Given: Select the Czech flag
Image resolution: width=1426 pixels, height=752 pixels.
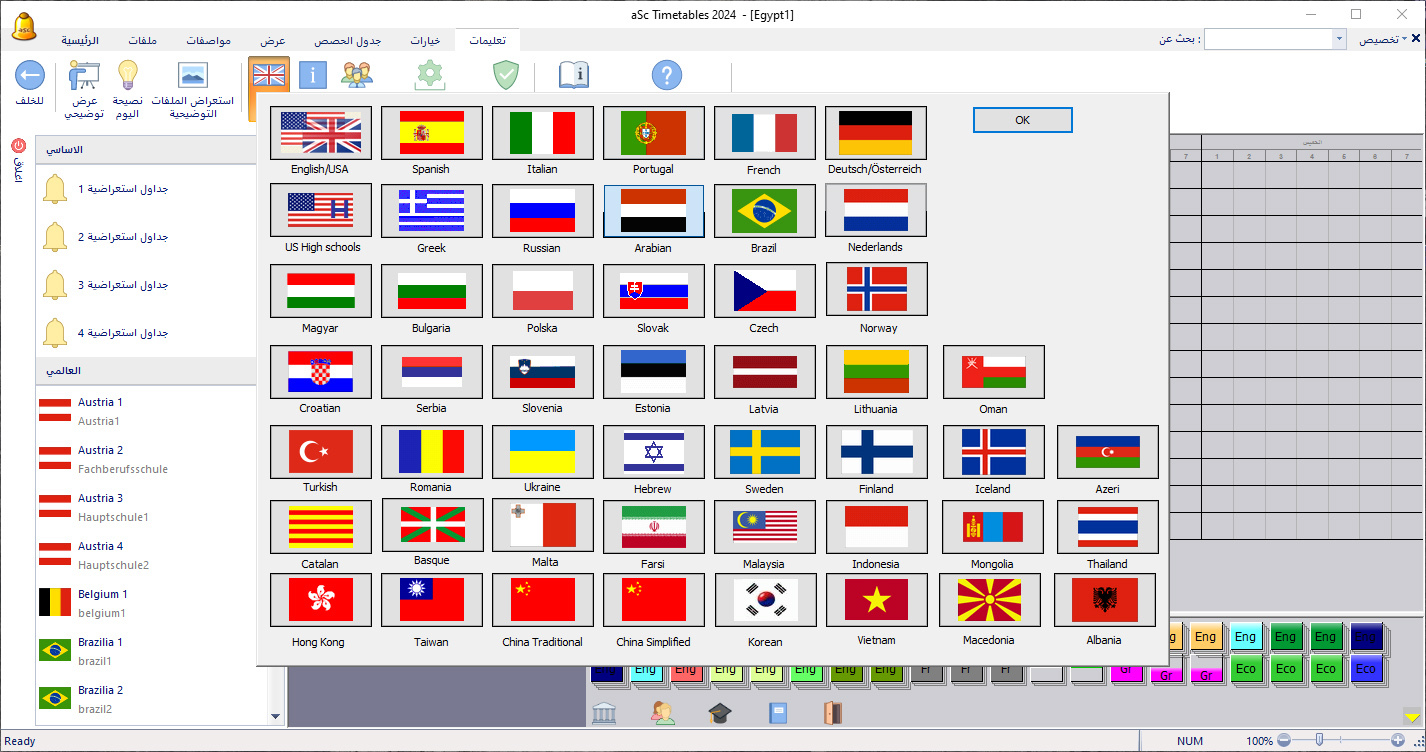Looking at the screenshot, I should pyautogui.click(x=765, y=290).
